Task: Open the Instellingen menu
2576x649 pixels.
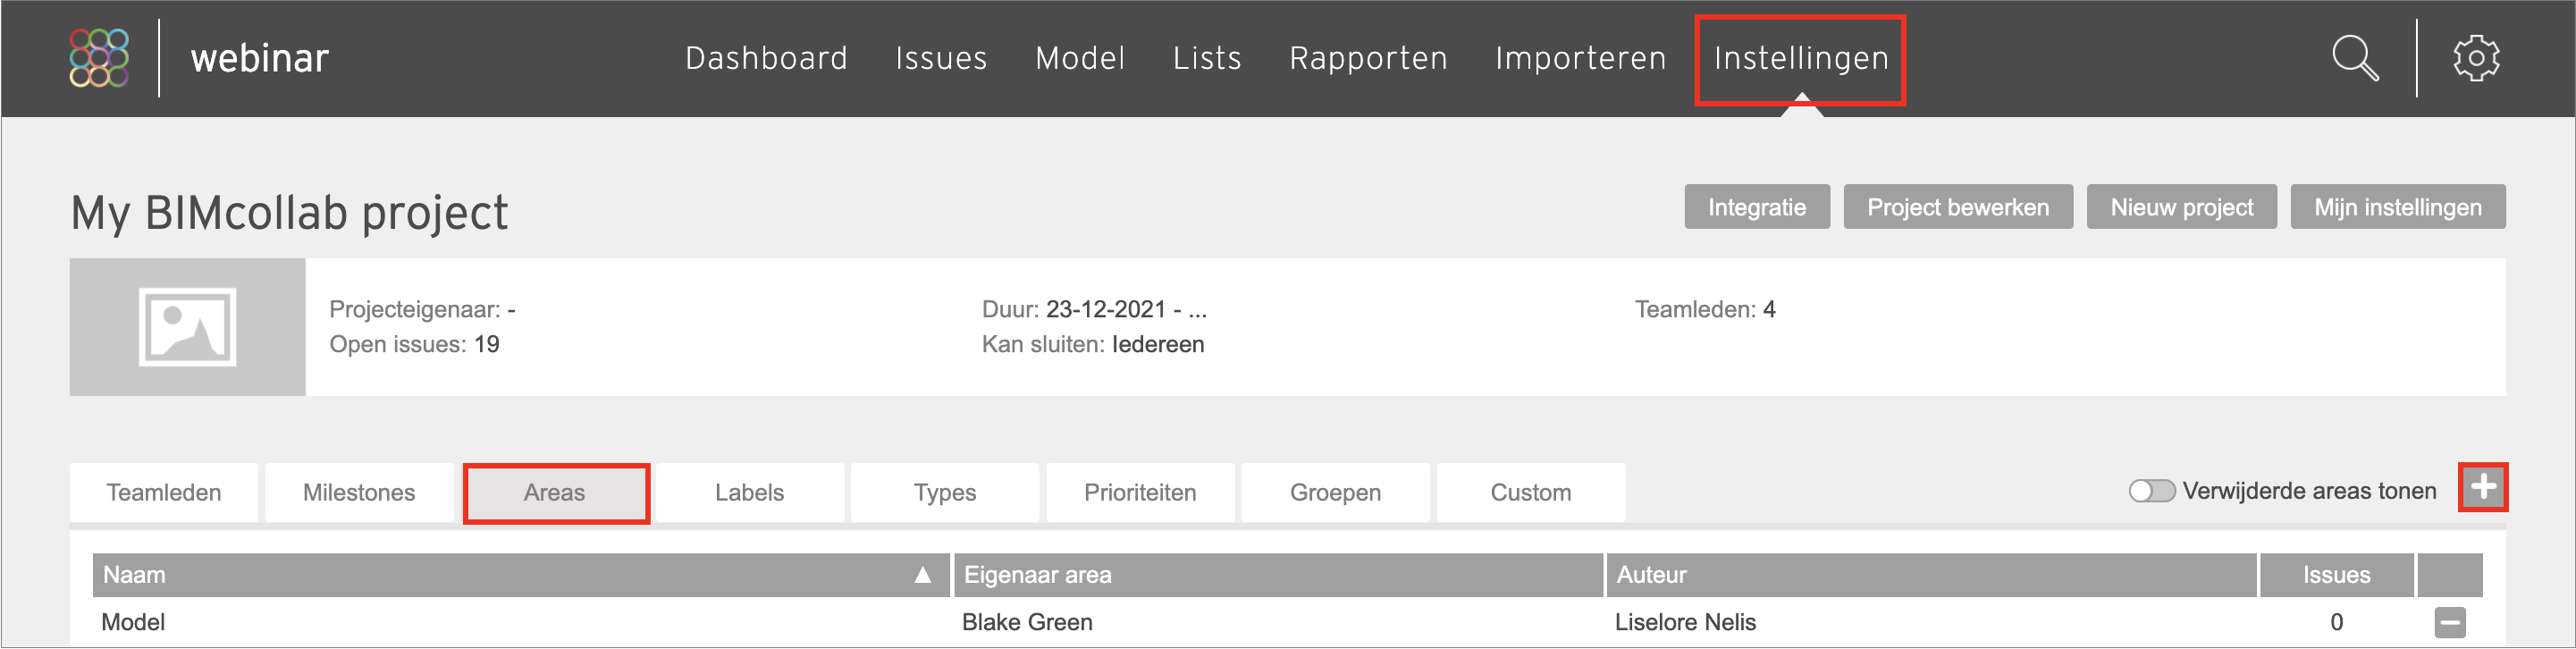Action: [1801, 58]
